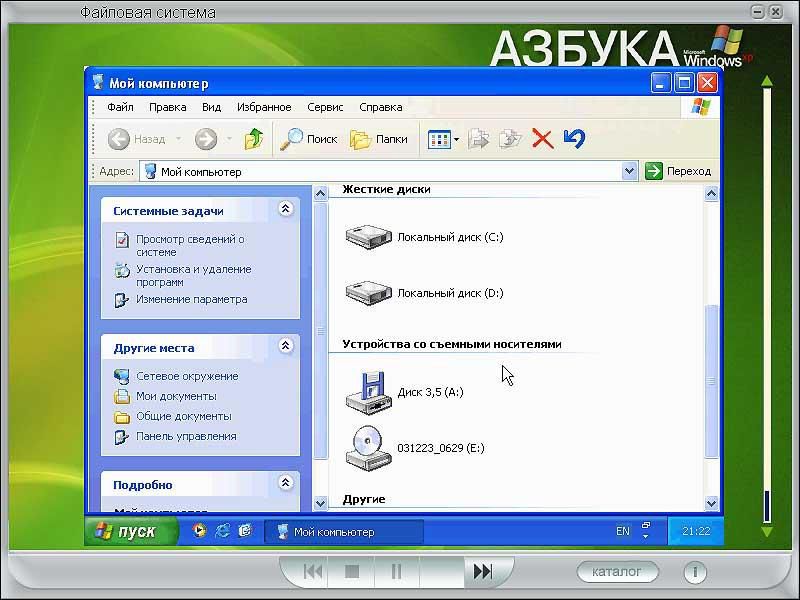Image resolution: width=800 pixels, height=600 pixels.
Task: Open the Сервис menu
Action: click(x=325, y=107)
